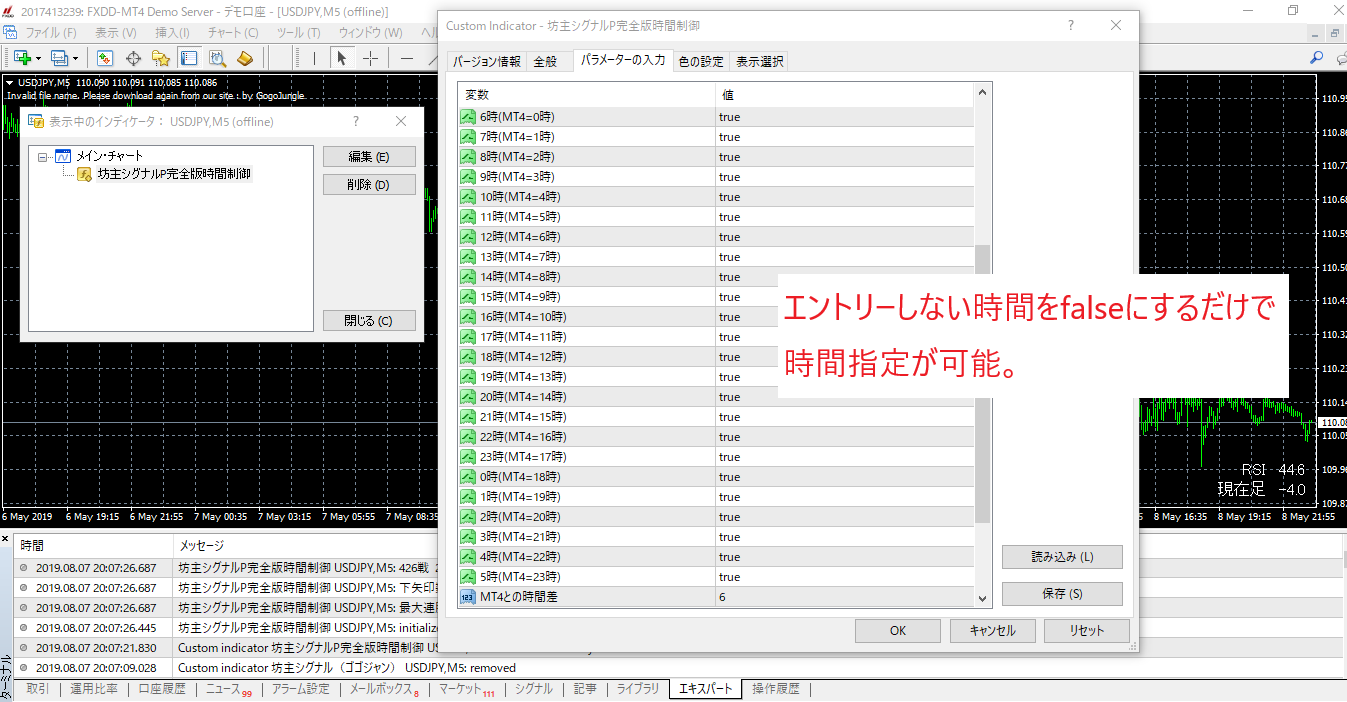
Task: Open the アラーム設定 terminal tab
Action: (301, 689)
